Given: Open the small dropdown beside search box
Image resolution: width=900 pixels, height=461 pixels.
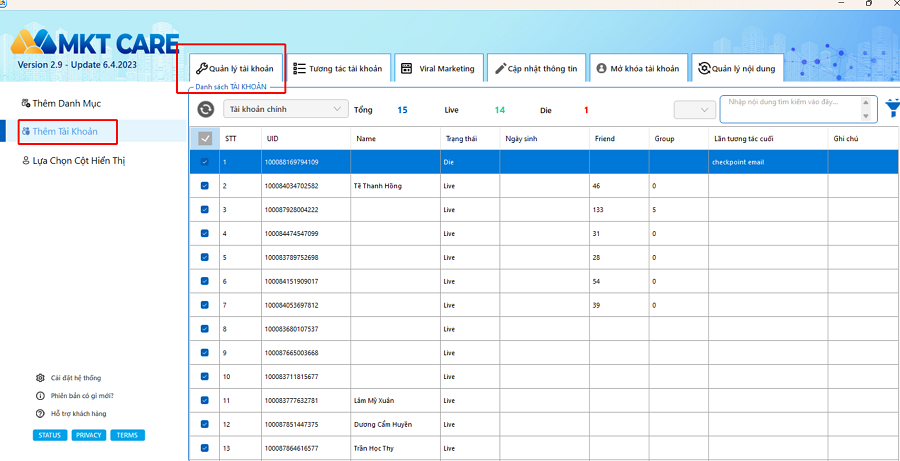Looking at the screenshot, I should tap(695, 110).
